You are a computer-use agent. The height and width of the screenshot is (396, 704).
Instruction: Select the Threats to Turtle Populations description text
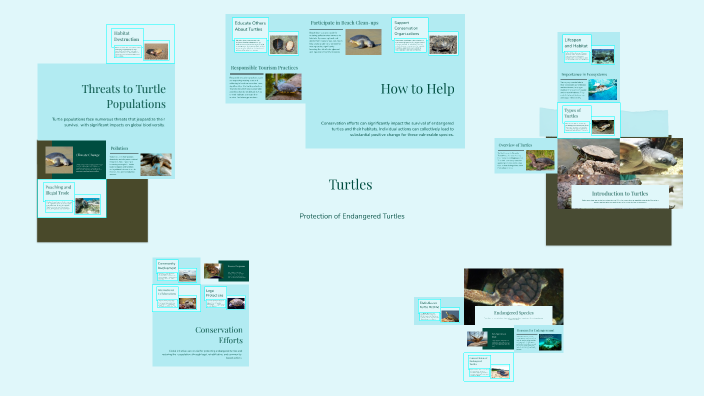pos(108,122)
